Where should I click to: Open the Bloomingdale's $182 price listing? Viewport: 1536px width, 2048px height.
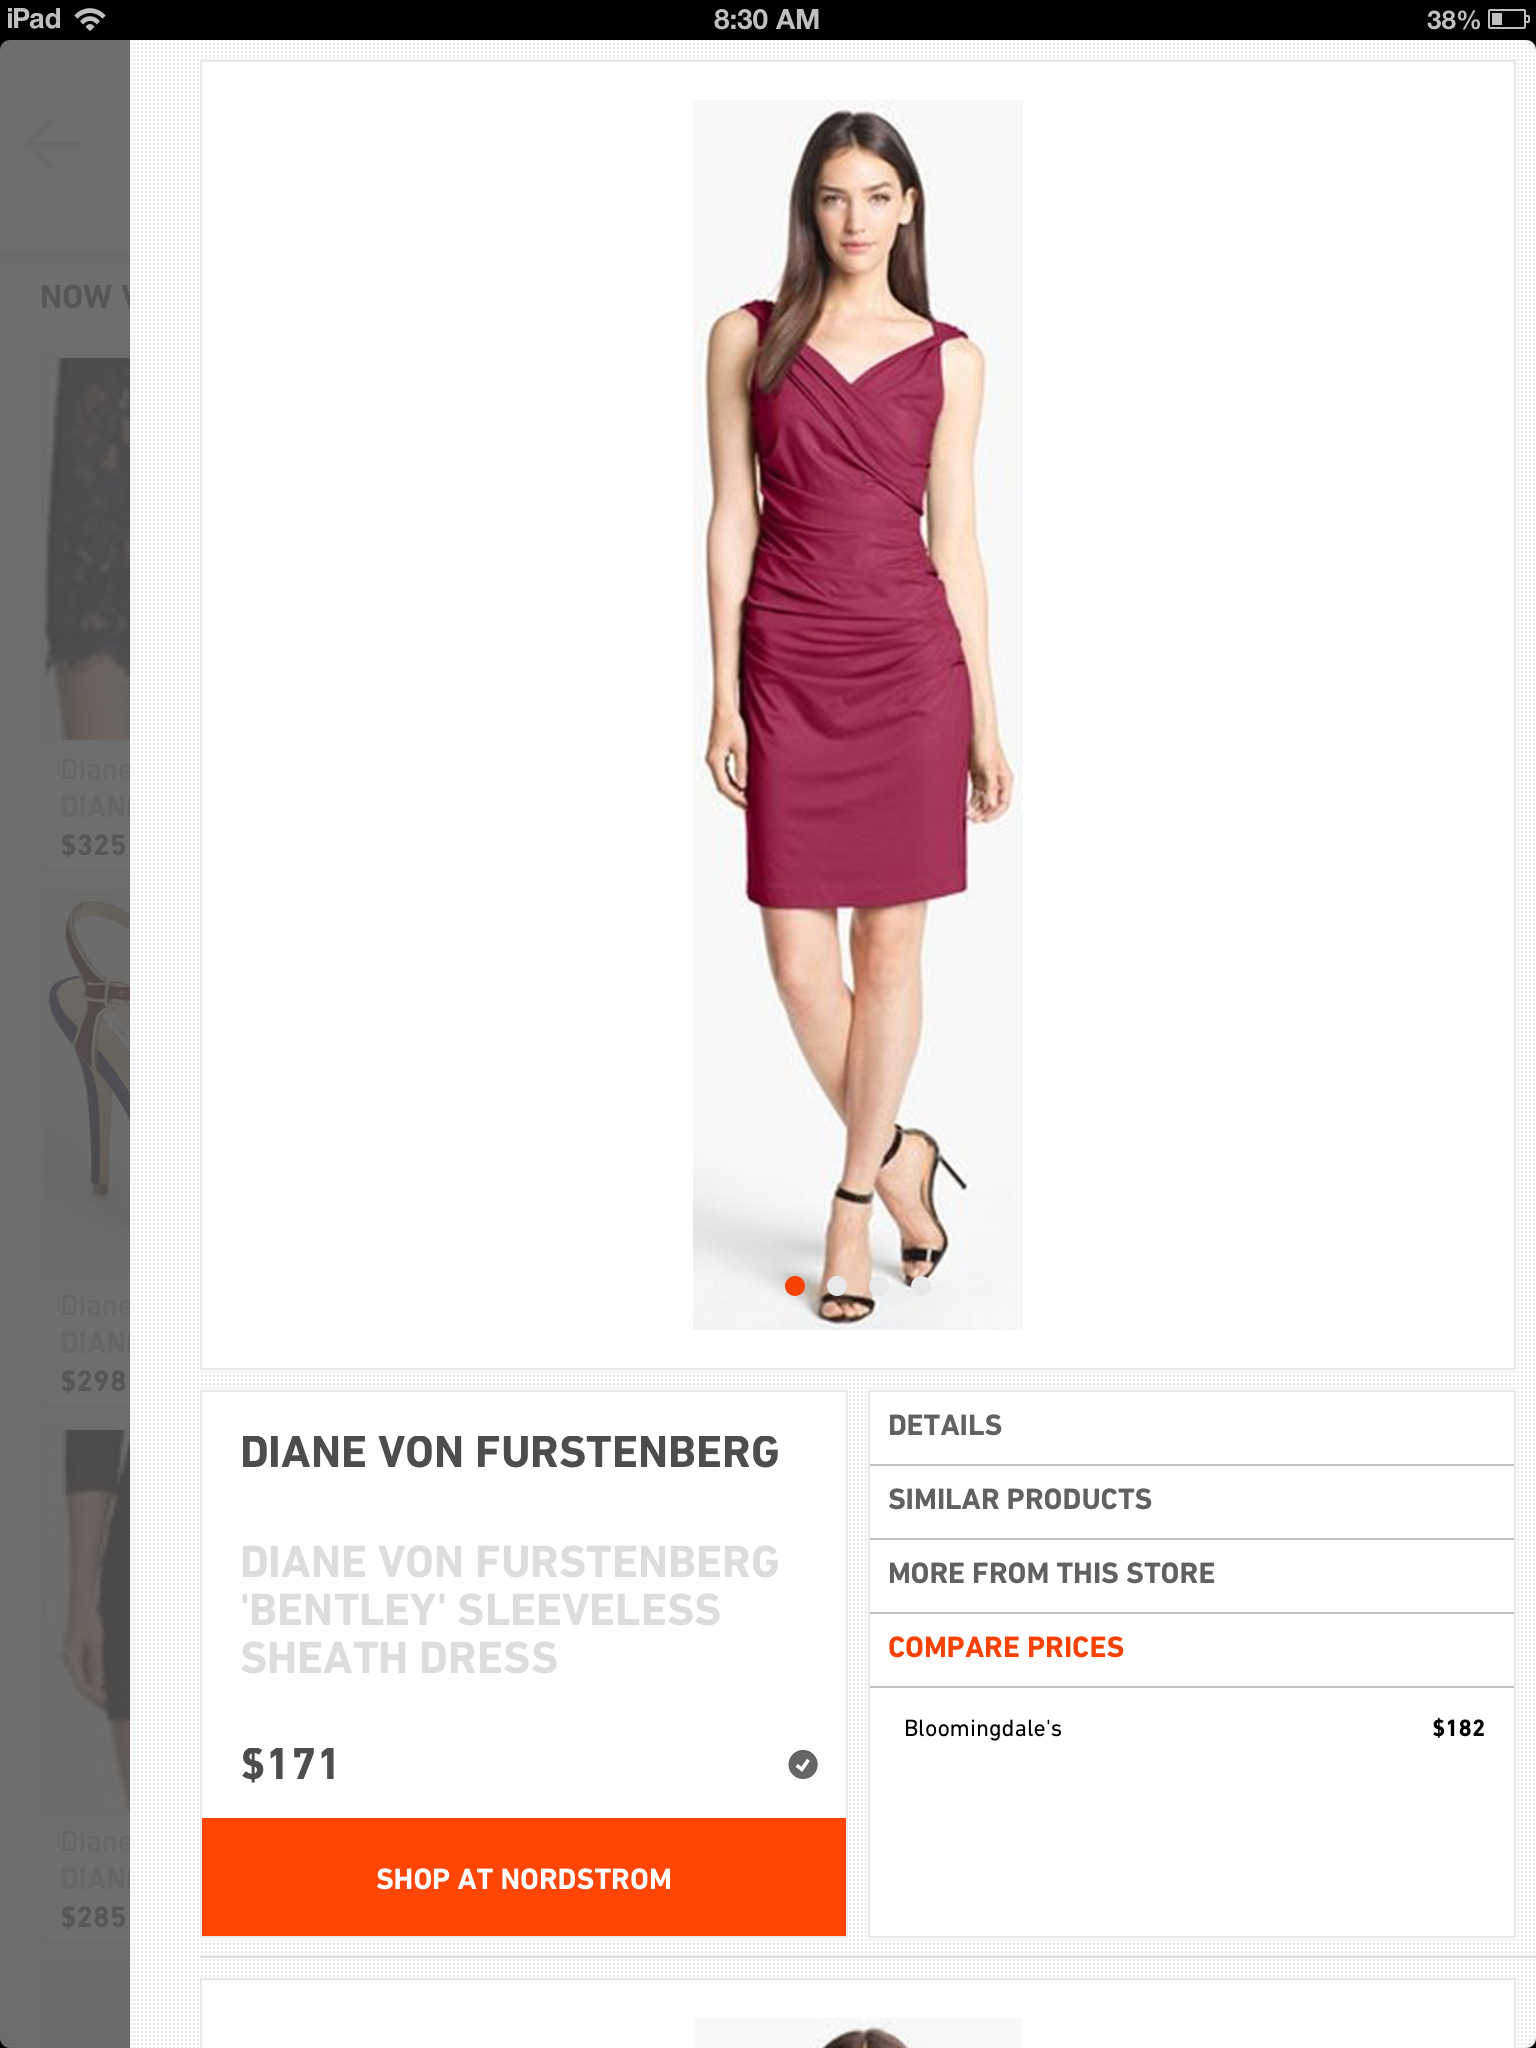point(1191,1728)
